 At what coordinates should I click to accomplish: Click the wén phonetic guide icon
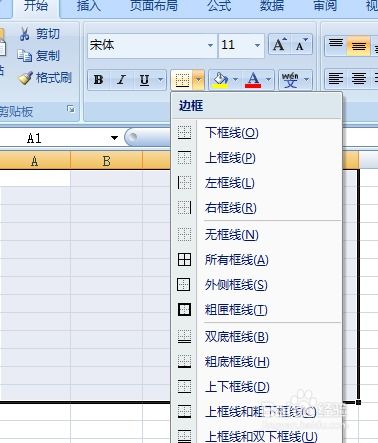coord(290,80)
